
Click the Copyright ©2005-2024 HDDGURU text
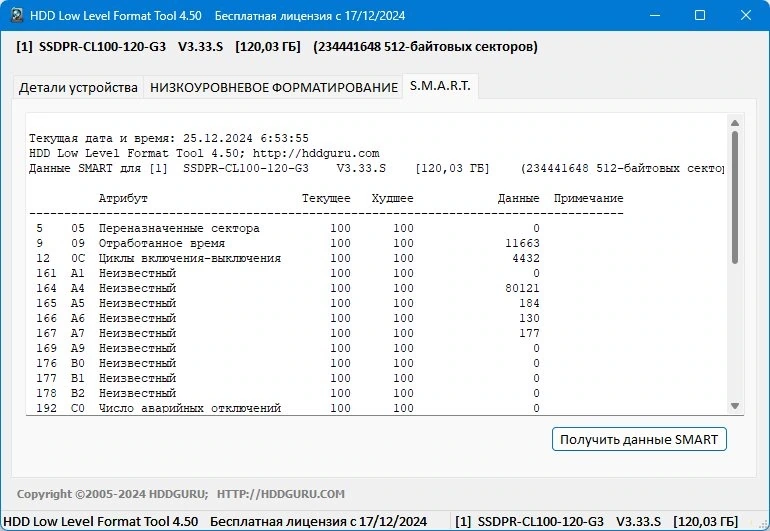[112, 494]
